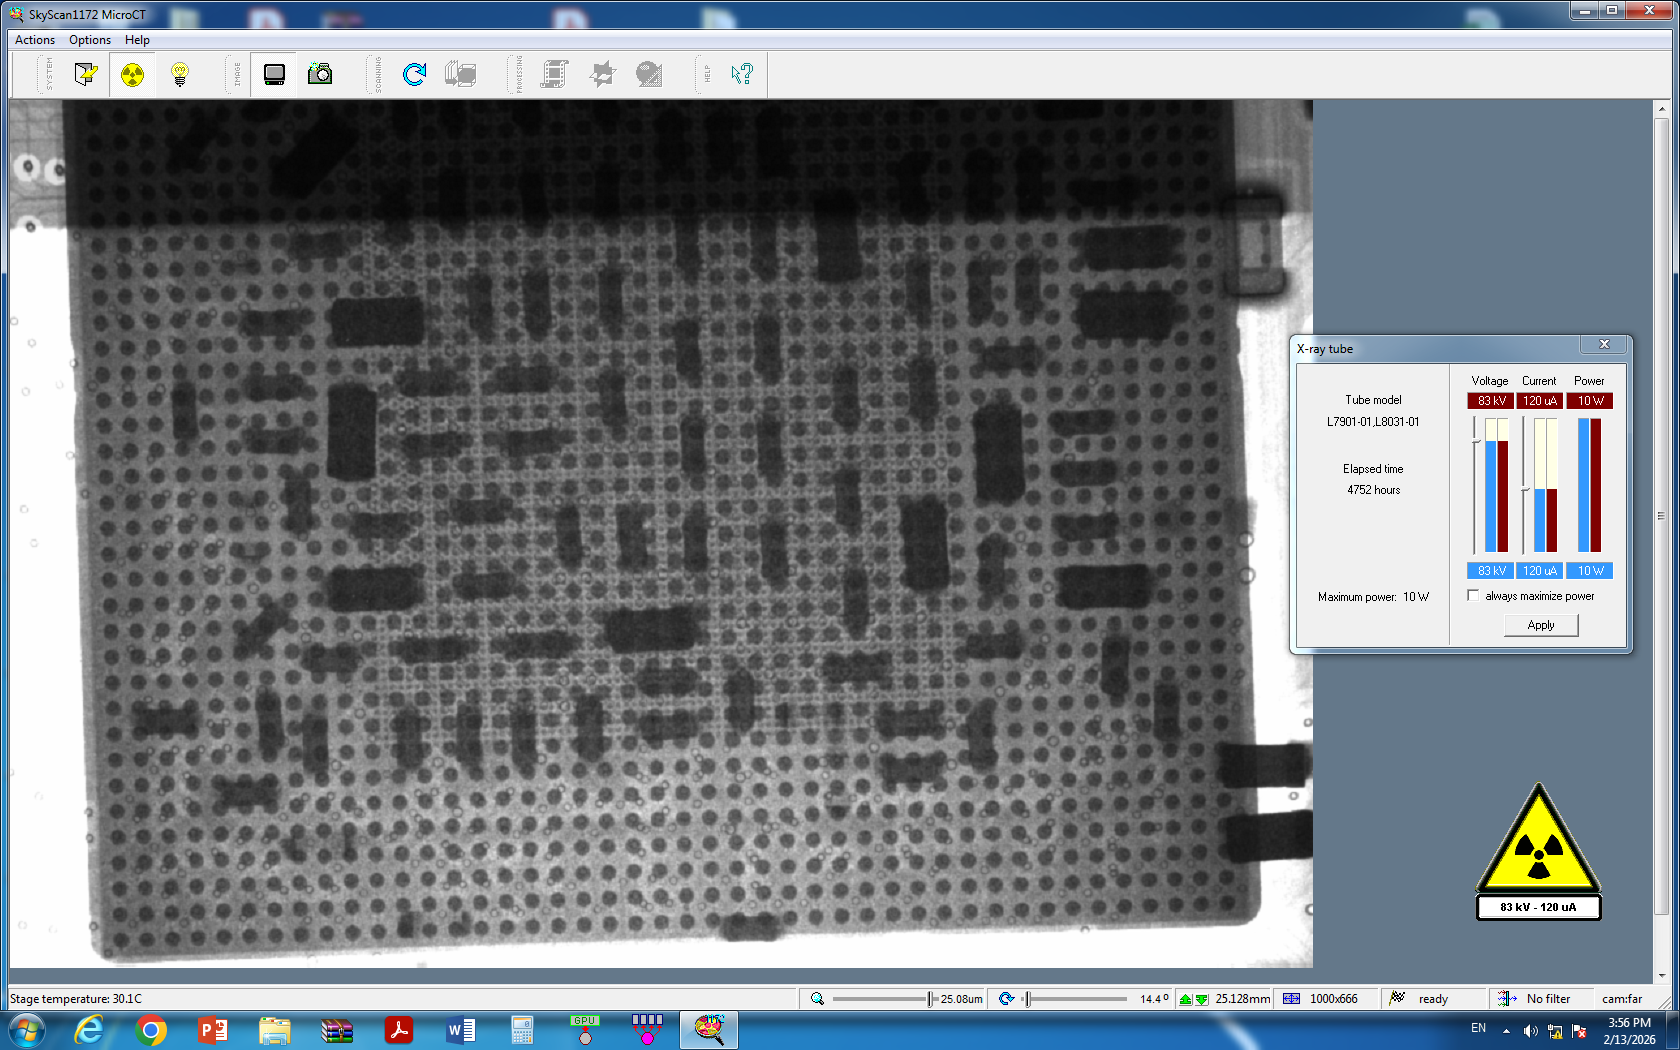Open context help question-mark arrow icon
1680x1050 pixels.
coord(741,74)
